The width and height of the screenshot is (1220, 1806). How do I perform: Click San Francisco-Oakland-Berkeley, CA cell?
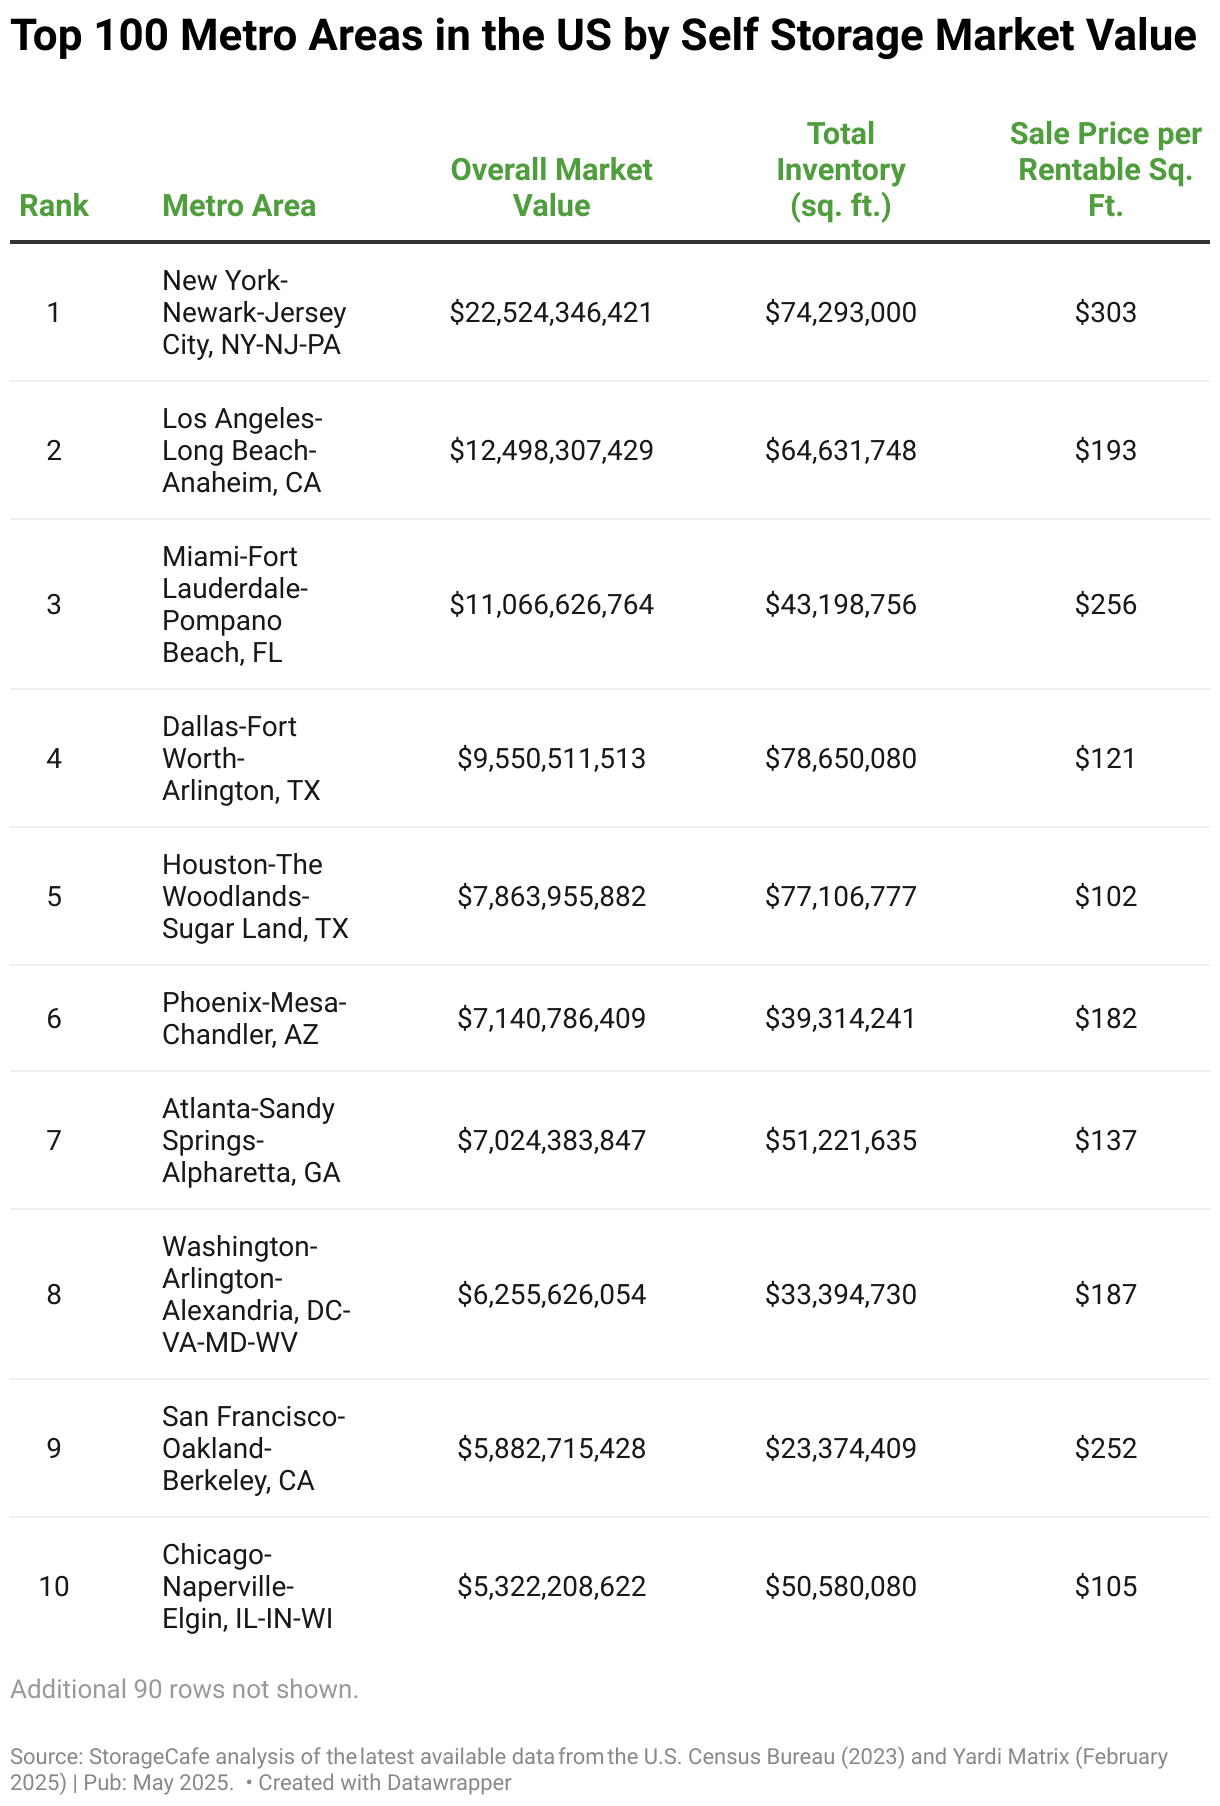tap(254, 1448)
